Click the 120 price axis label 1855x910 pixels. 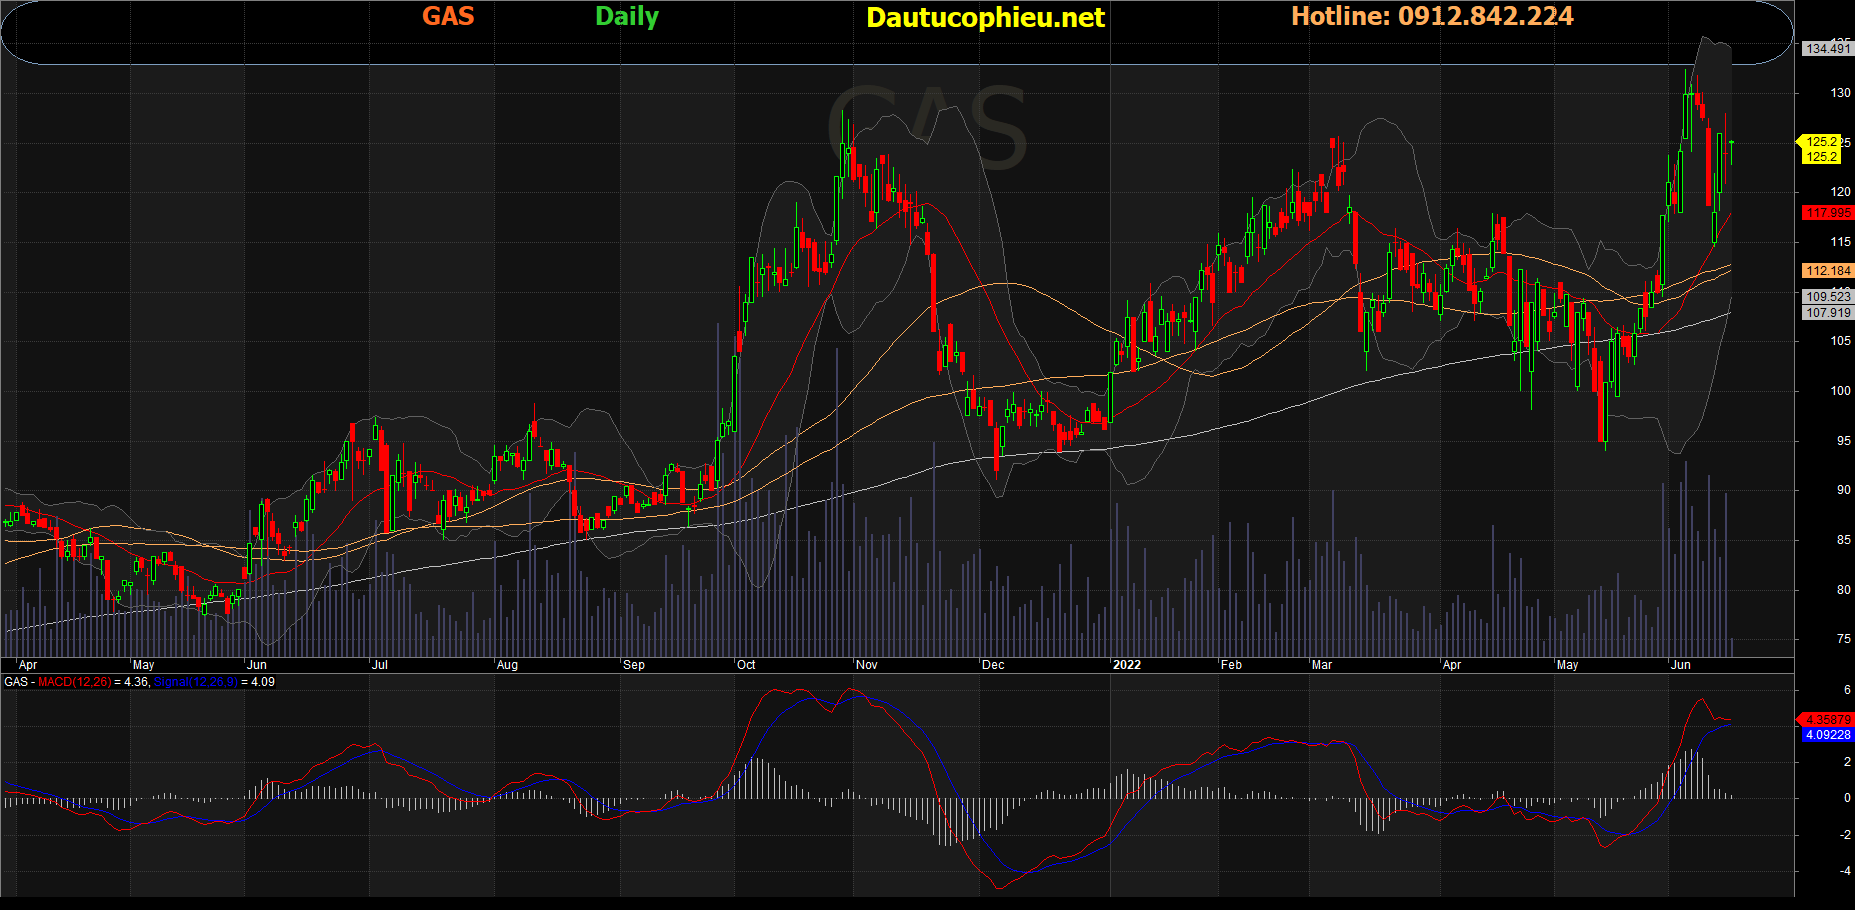[x=1840, y=192]
